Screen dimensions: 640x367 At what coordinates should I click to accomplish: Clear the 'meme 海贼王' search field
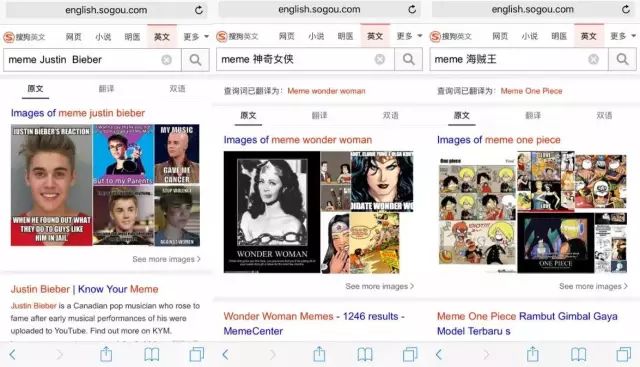point(593,60)
